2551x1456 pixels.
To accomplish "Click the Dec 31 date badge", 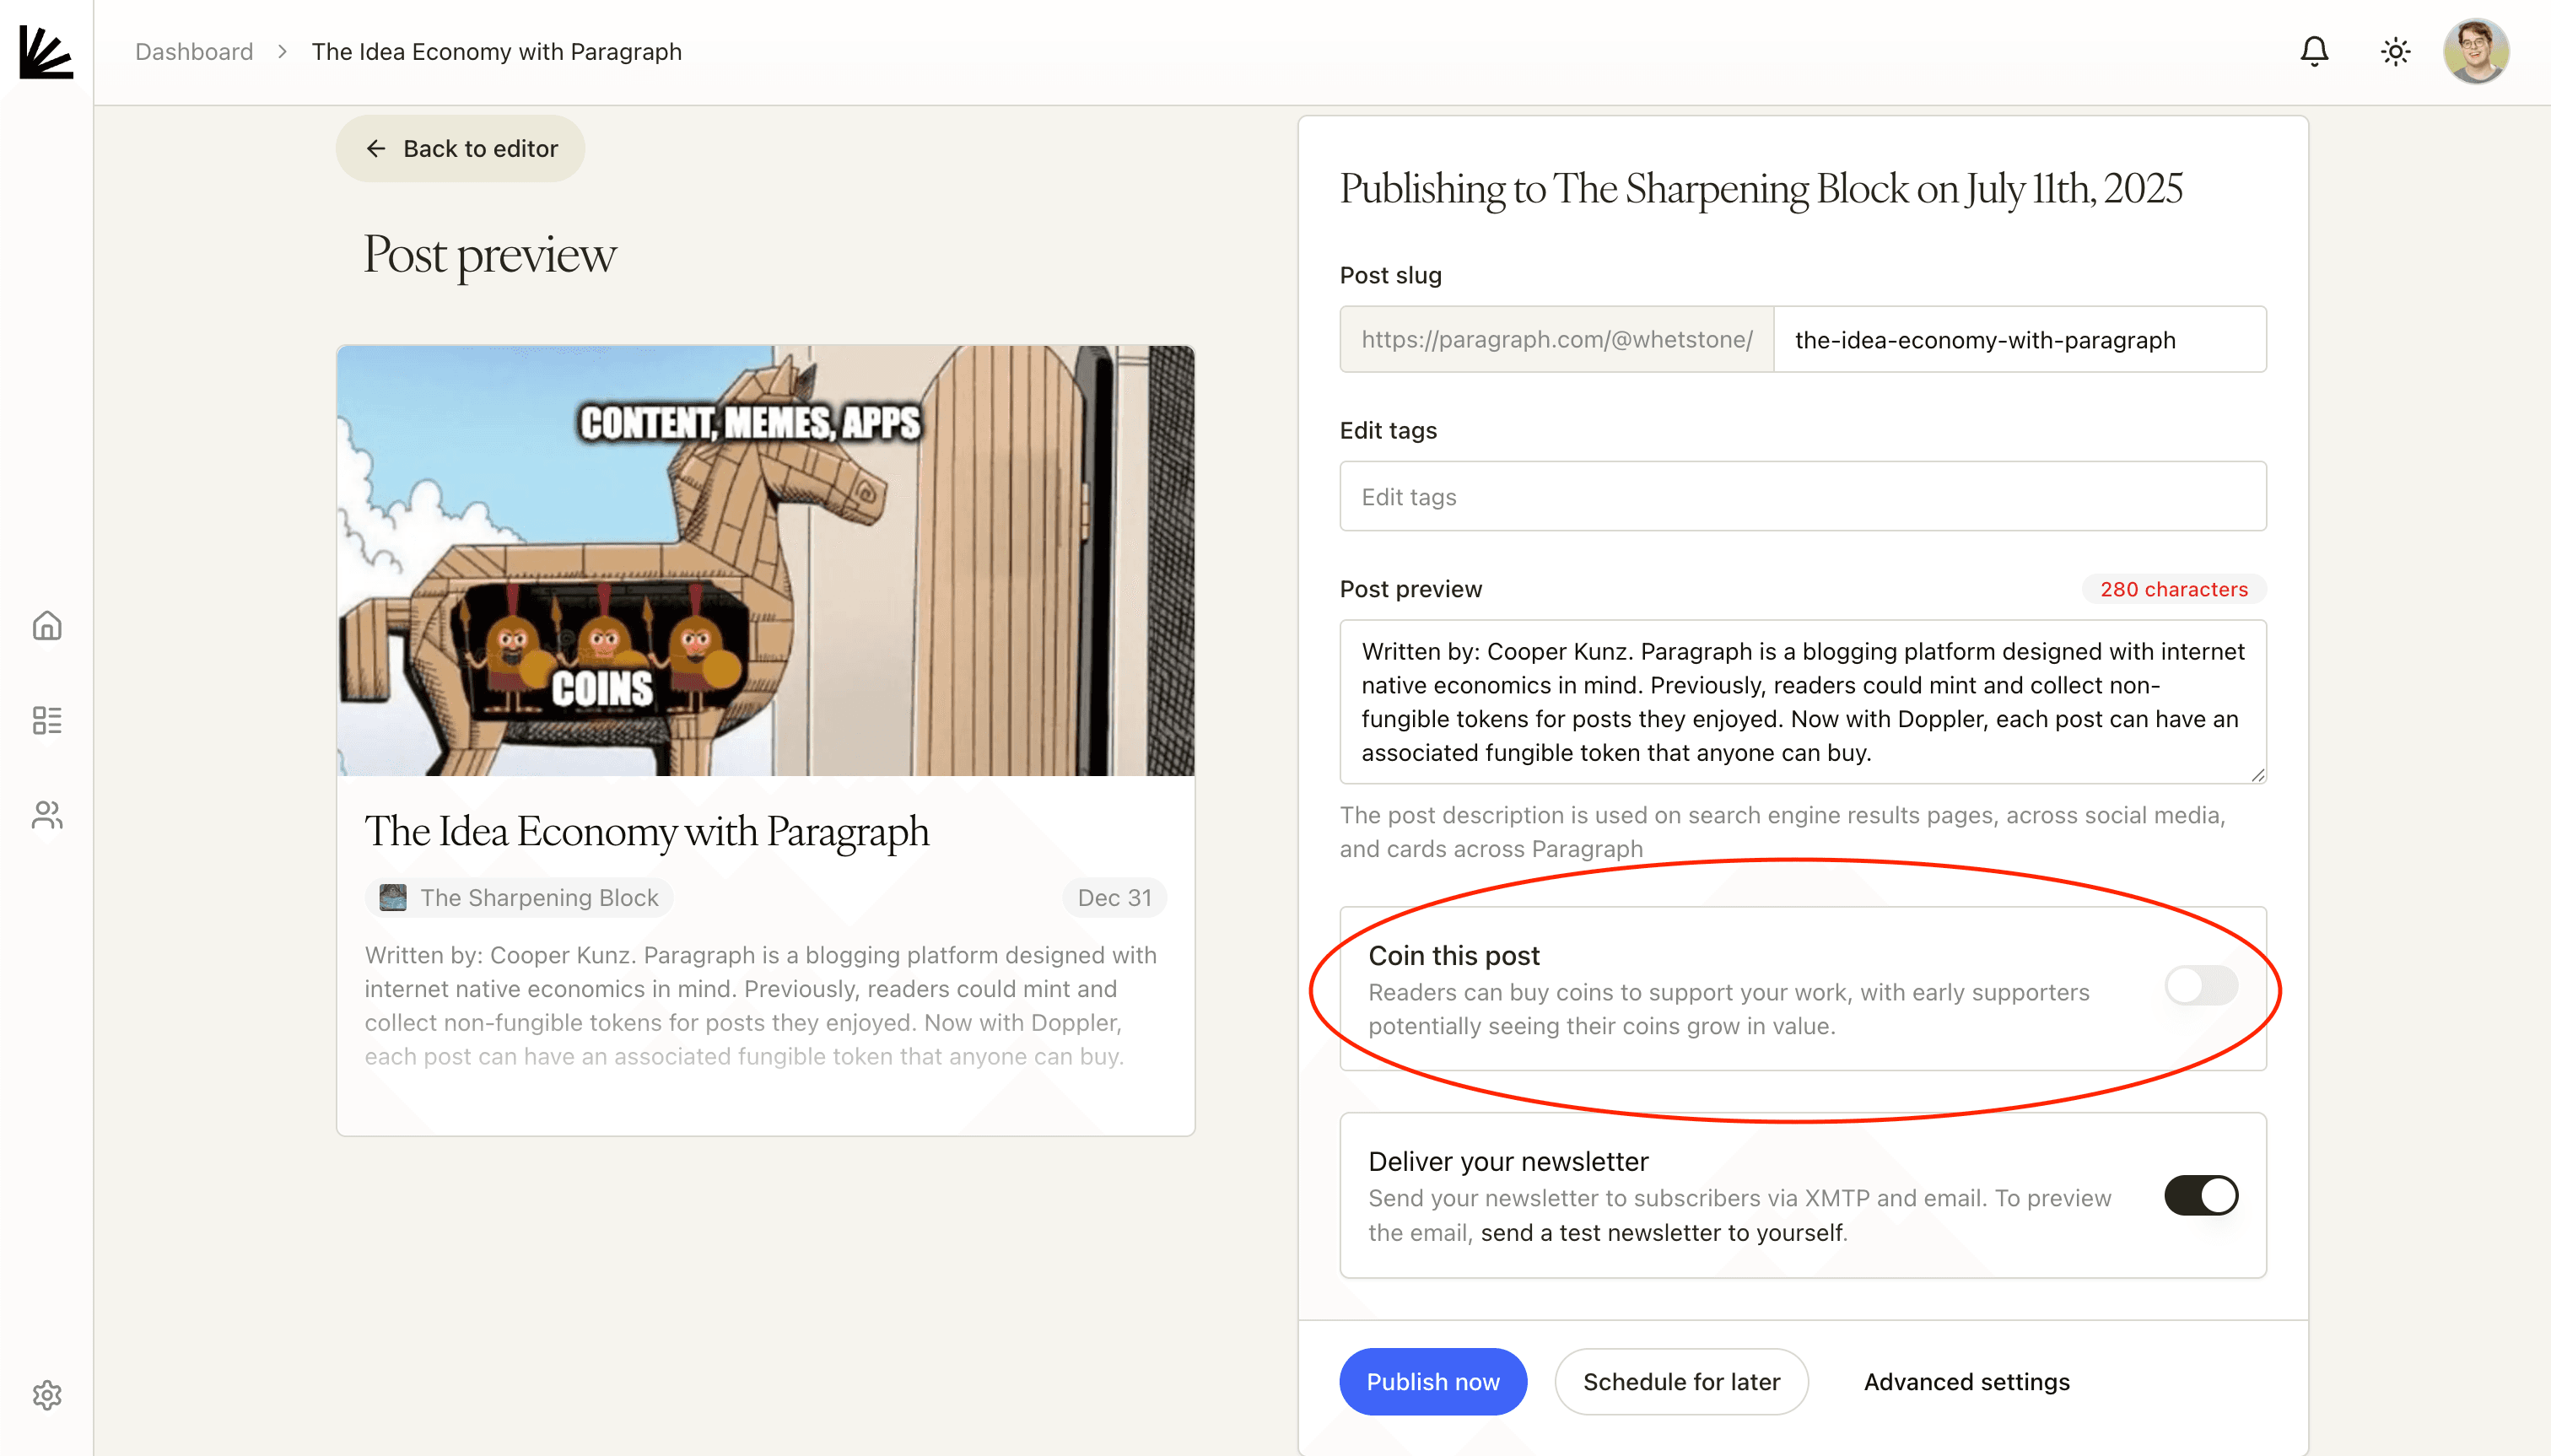I will pos(1114,897).
